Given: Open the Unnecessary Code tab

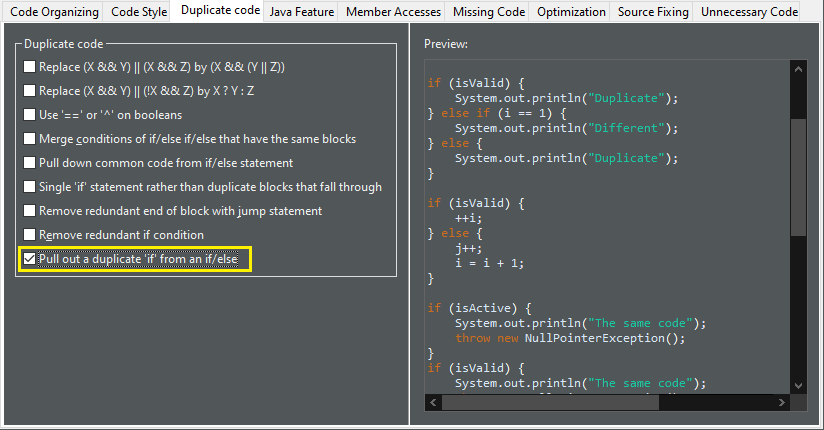Looking at the screenshot, I should coord(749,12).
